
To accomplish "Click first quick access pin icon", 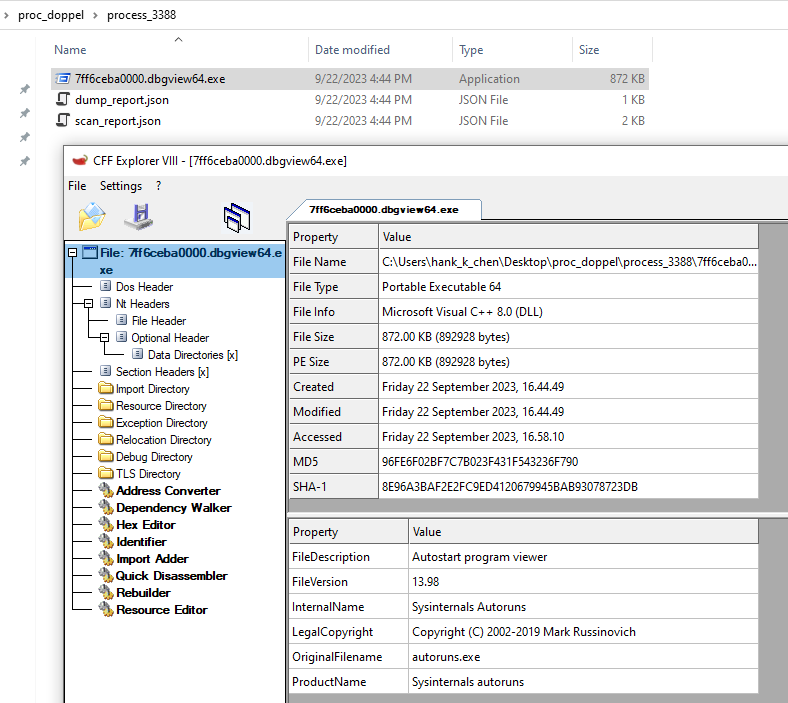I will point(25,89).
